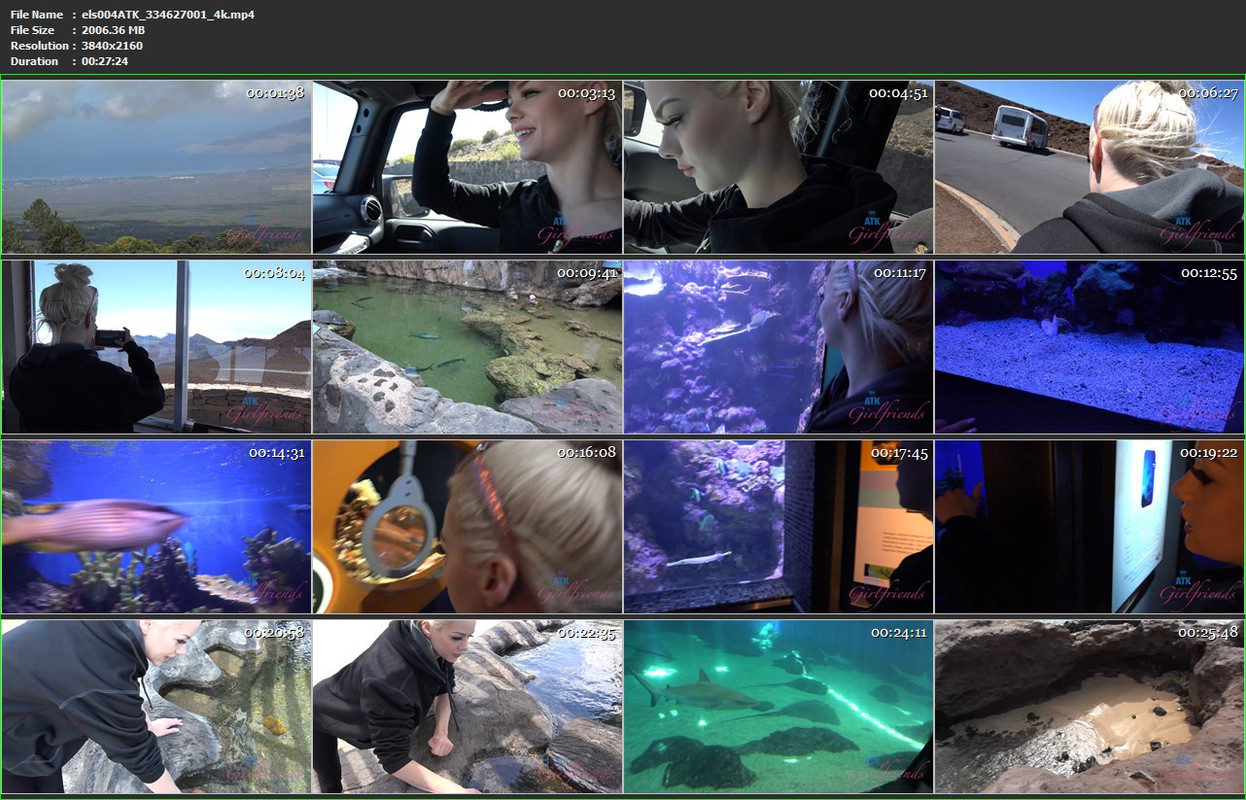Open the frame at 00:11:17

pyautogui.click(x=778, y=347)
